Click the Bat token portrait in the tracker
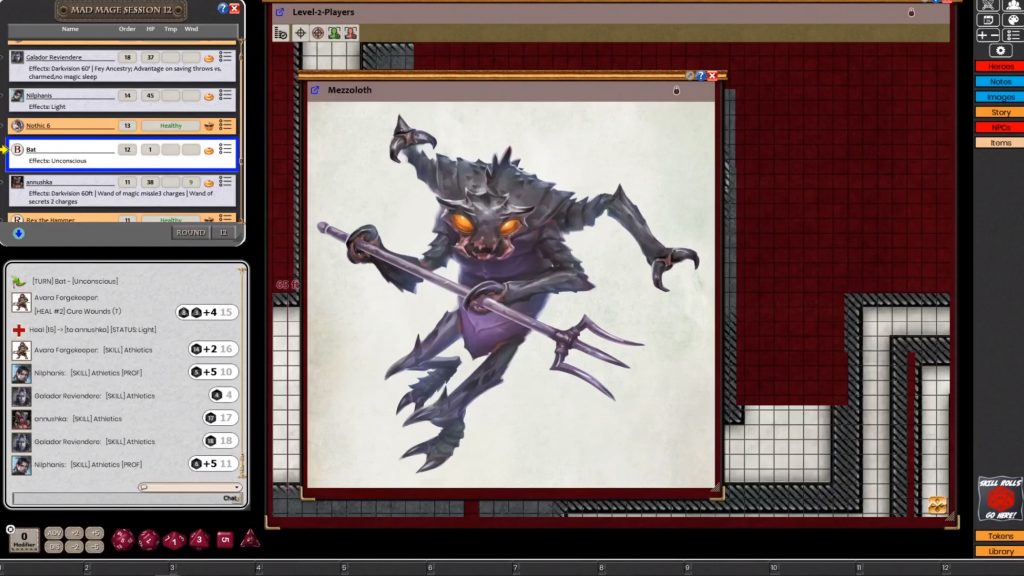Screen dimensions: 1024x576 (x=18, y=150)
